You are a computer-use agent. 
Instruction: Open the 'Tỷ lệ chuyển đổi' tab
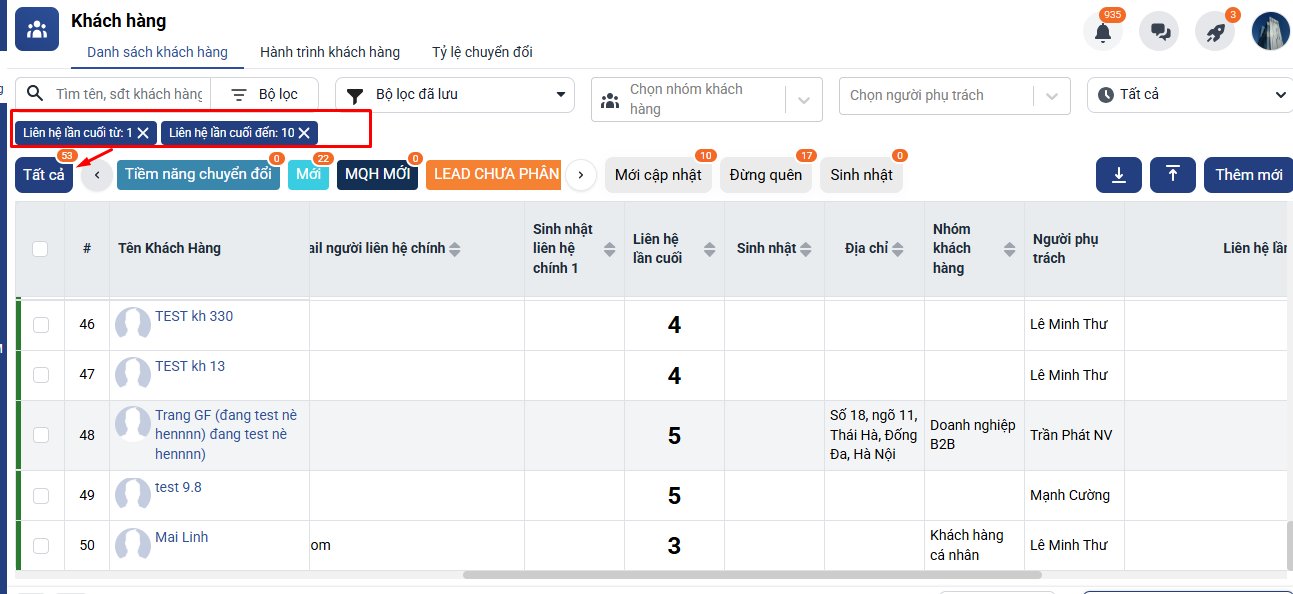tap(482, 52)
